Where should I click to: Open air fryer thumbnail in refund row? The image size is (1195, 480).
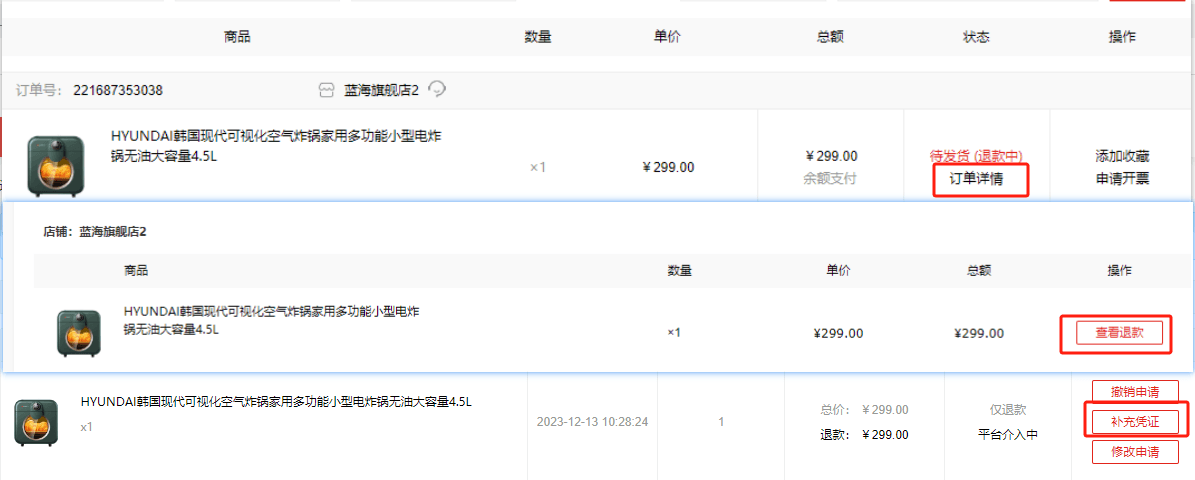pos(37,421)
